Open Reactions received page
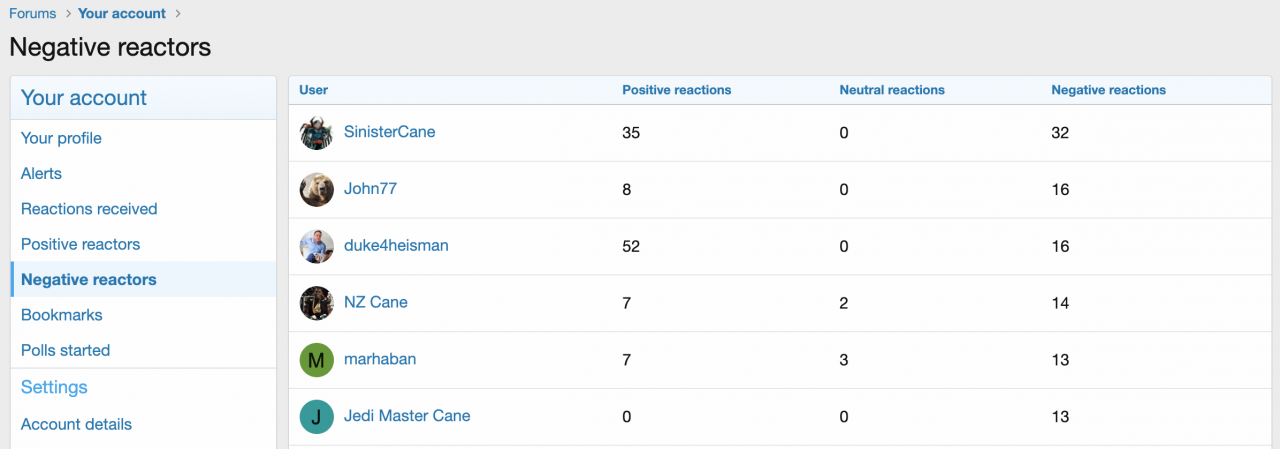This screenshot has height=449, width=1280. pos(89,209)
